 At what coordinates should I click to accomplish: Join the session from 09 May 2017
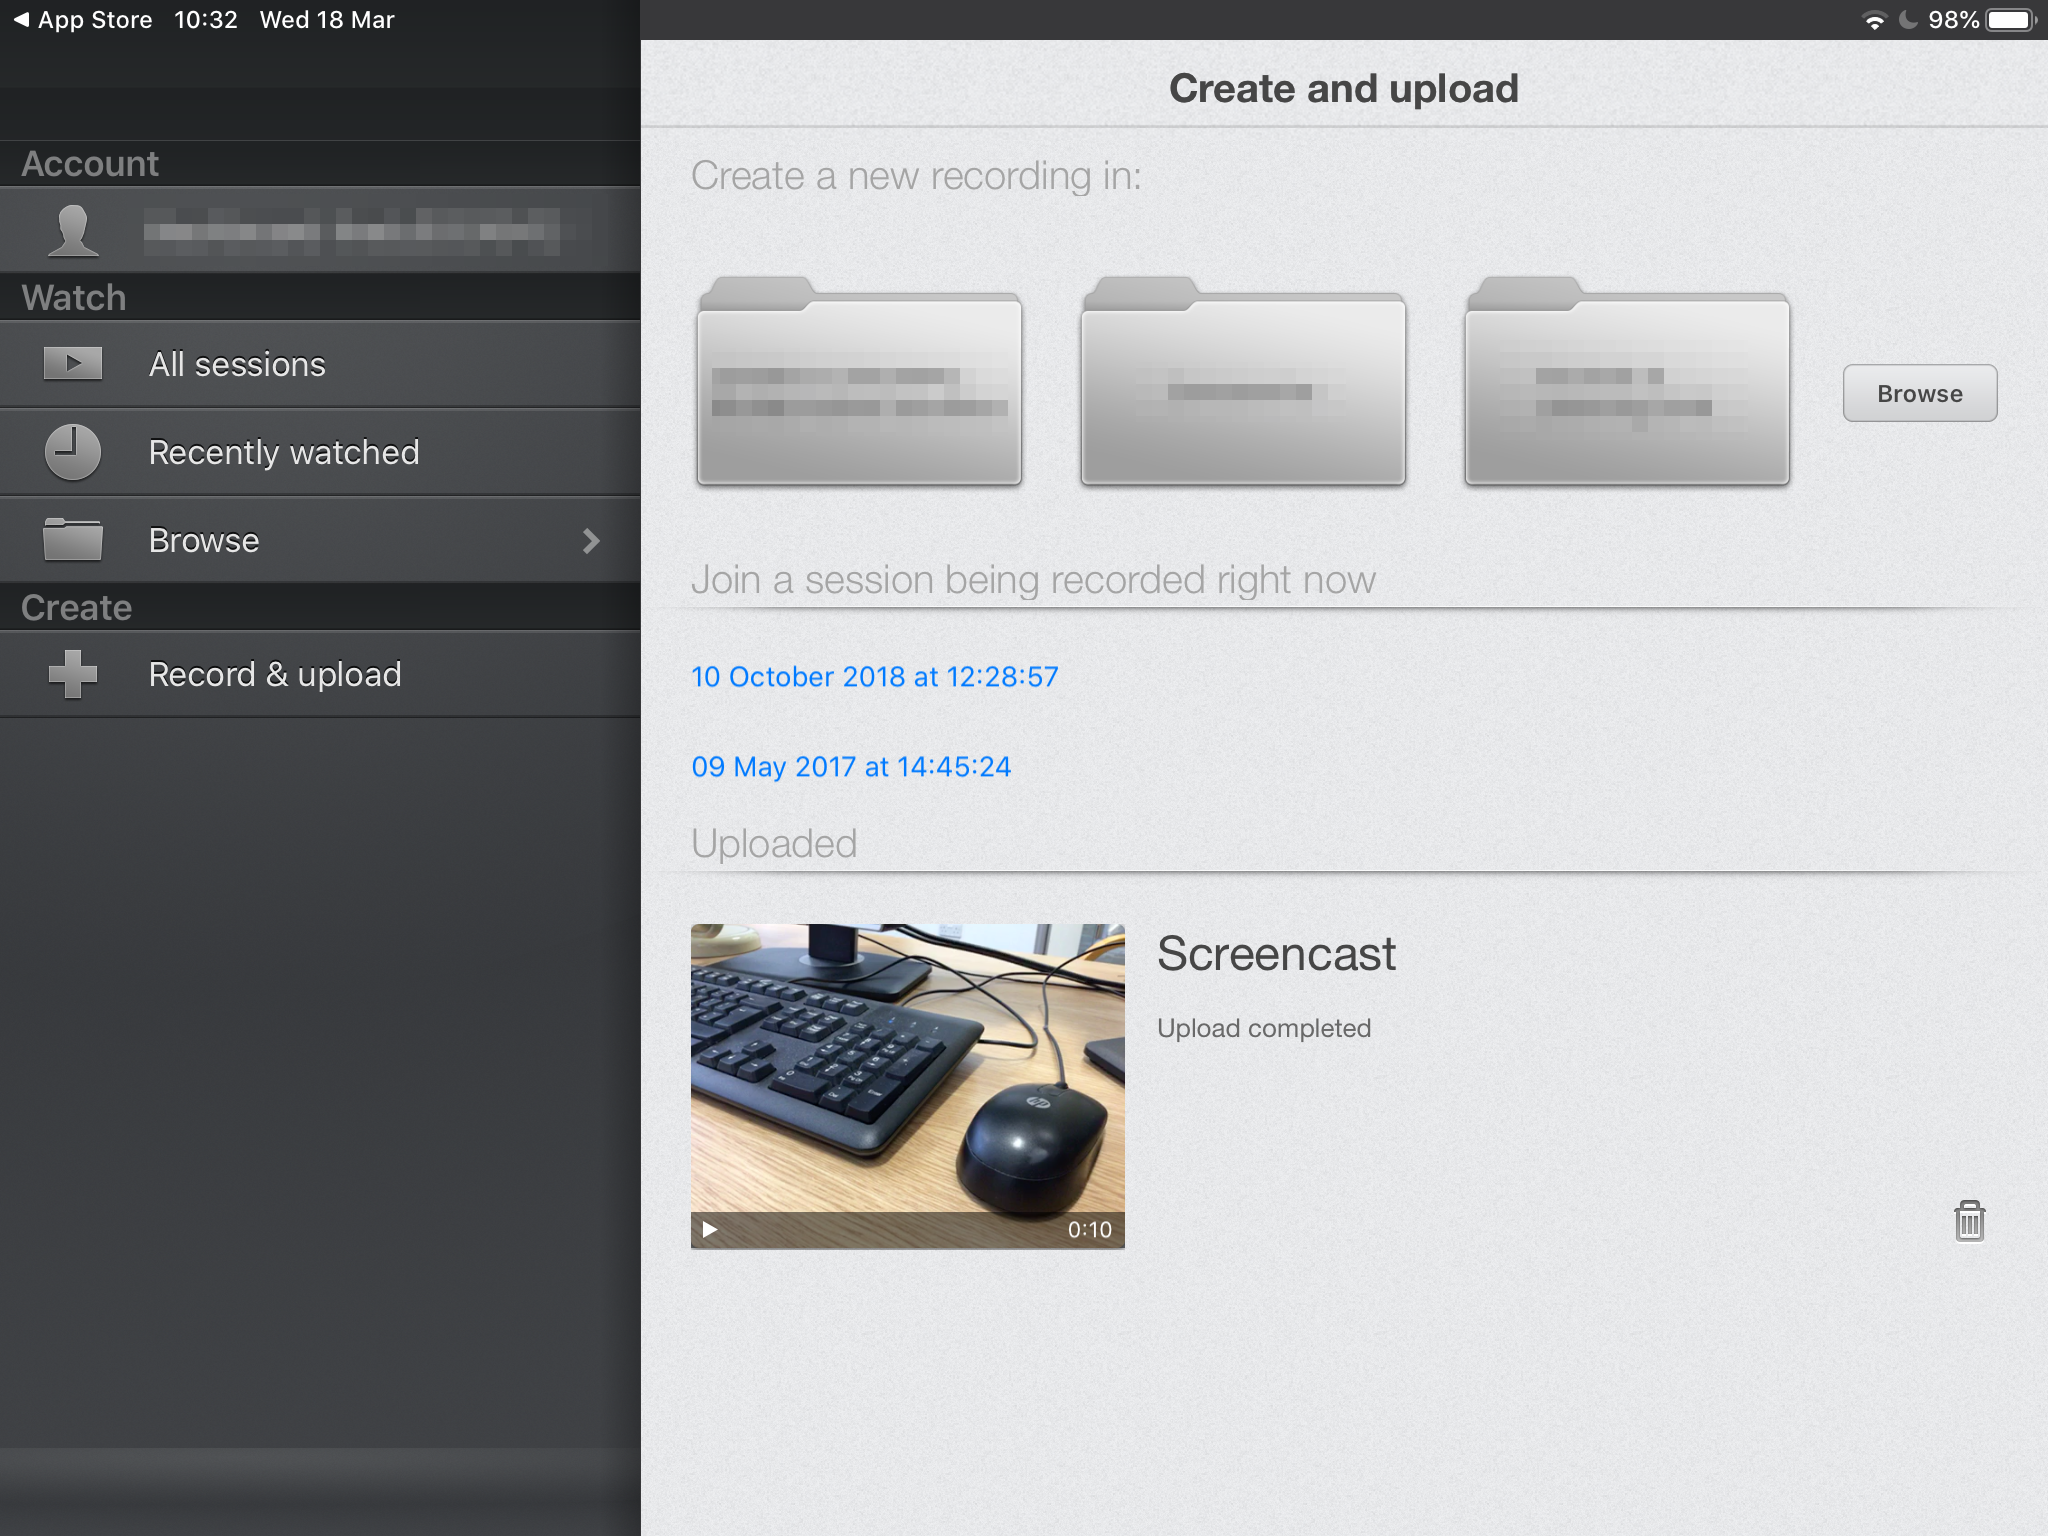coord(852,766)
